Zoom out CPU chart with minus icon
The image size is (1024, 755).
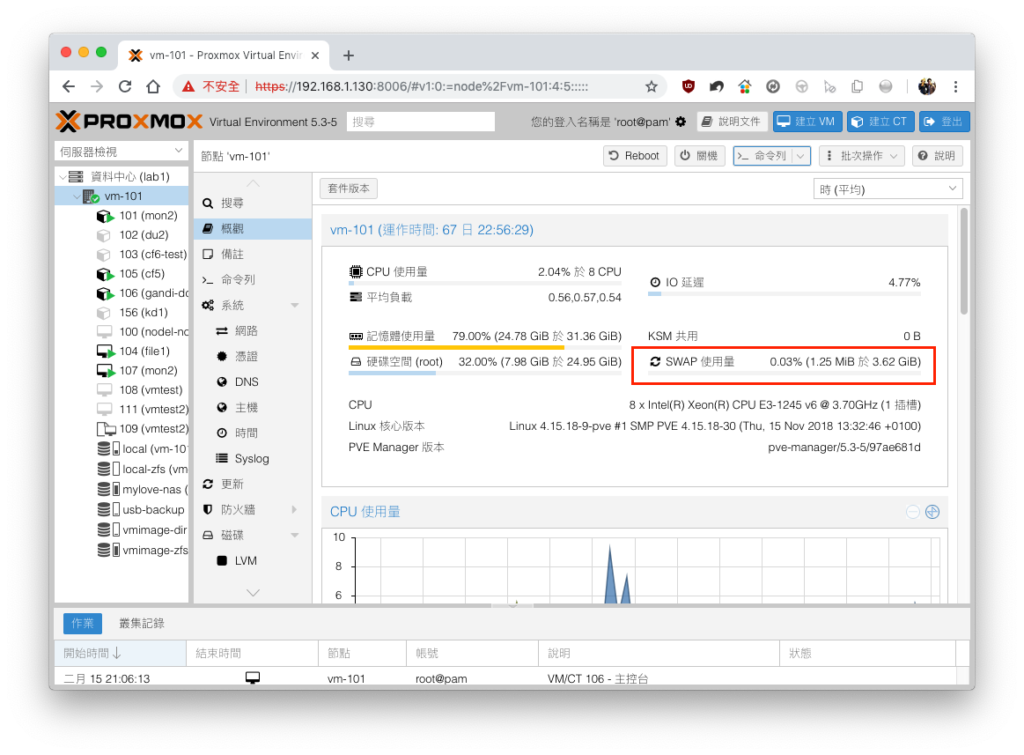coord(913,512)
